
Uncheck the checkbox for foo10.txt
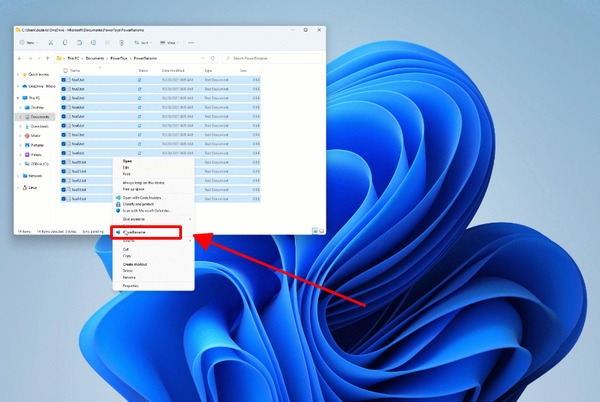pyautogui.click(x=64, y=163)
